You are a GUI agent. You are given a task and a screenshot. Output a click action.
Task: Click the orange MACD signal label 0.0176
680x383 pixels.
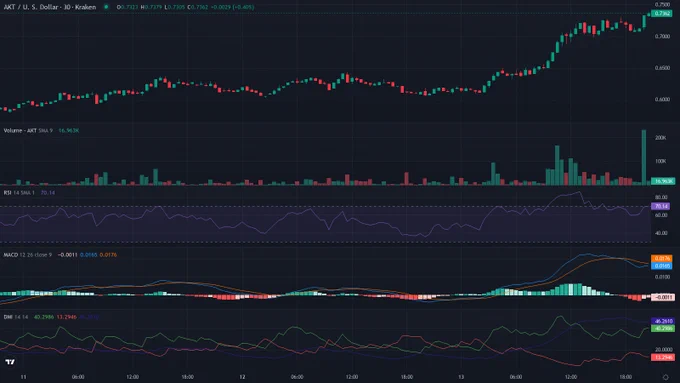coord(662,259)
